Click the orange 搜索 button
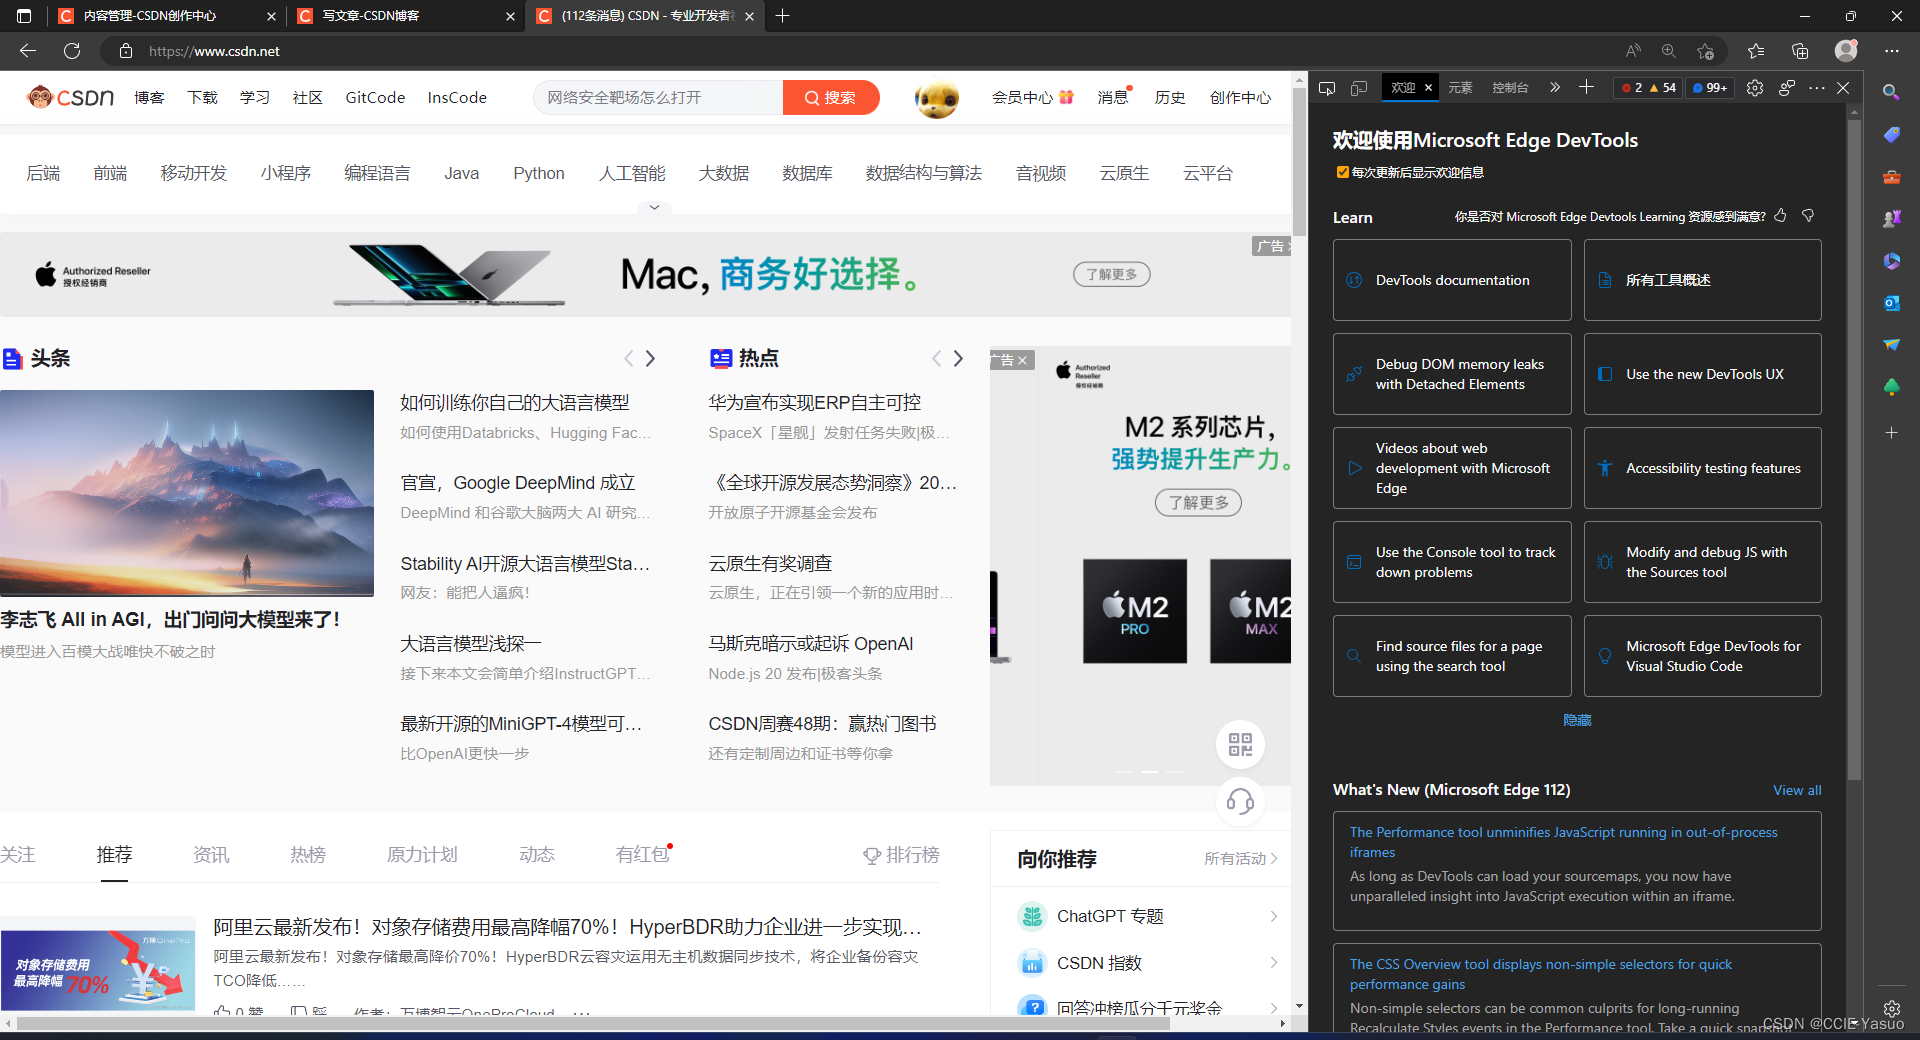1920x1040 pixels. pyautogui.click(x=831, y=98)
